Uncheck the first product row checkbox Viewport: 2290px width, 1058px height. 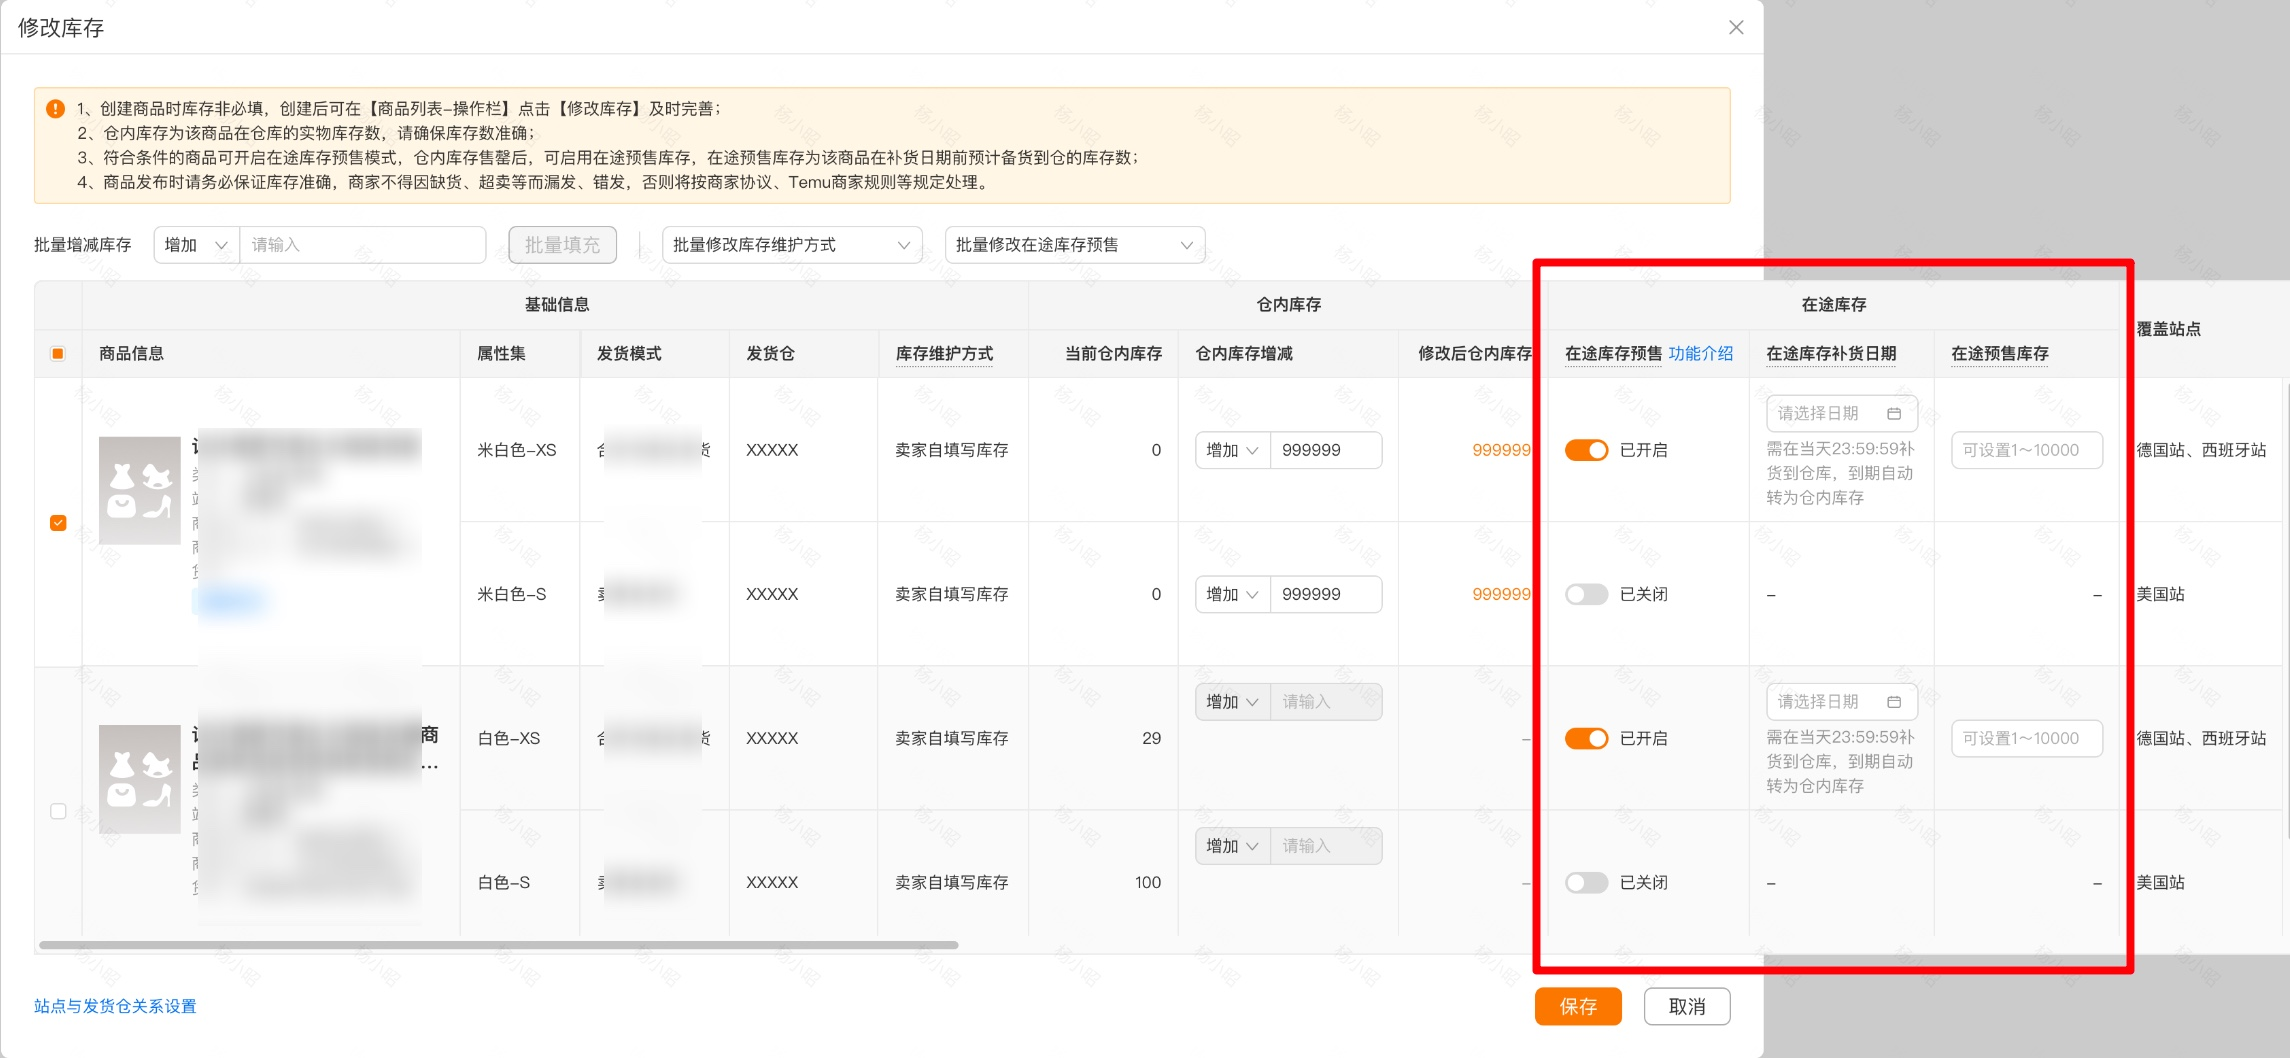pyautogui.click(x=58, y=521)
